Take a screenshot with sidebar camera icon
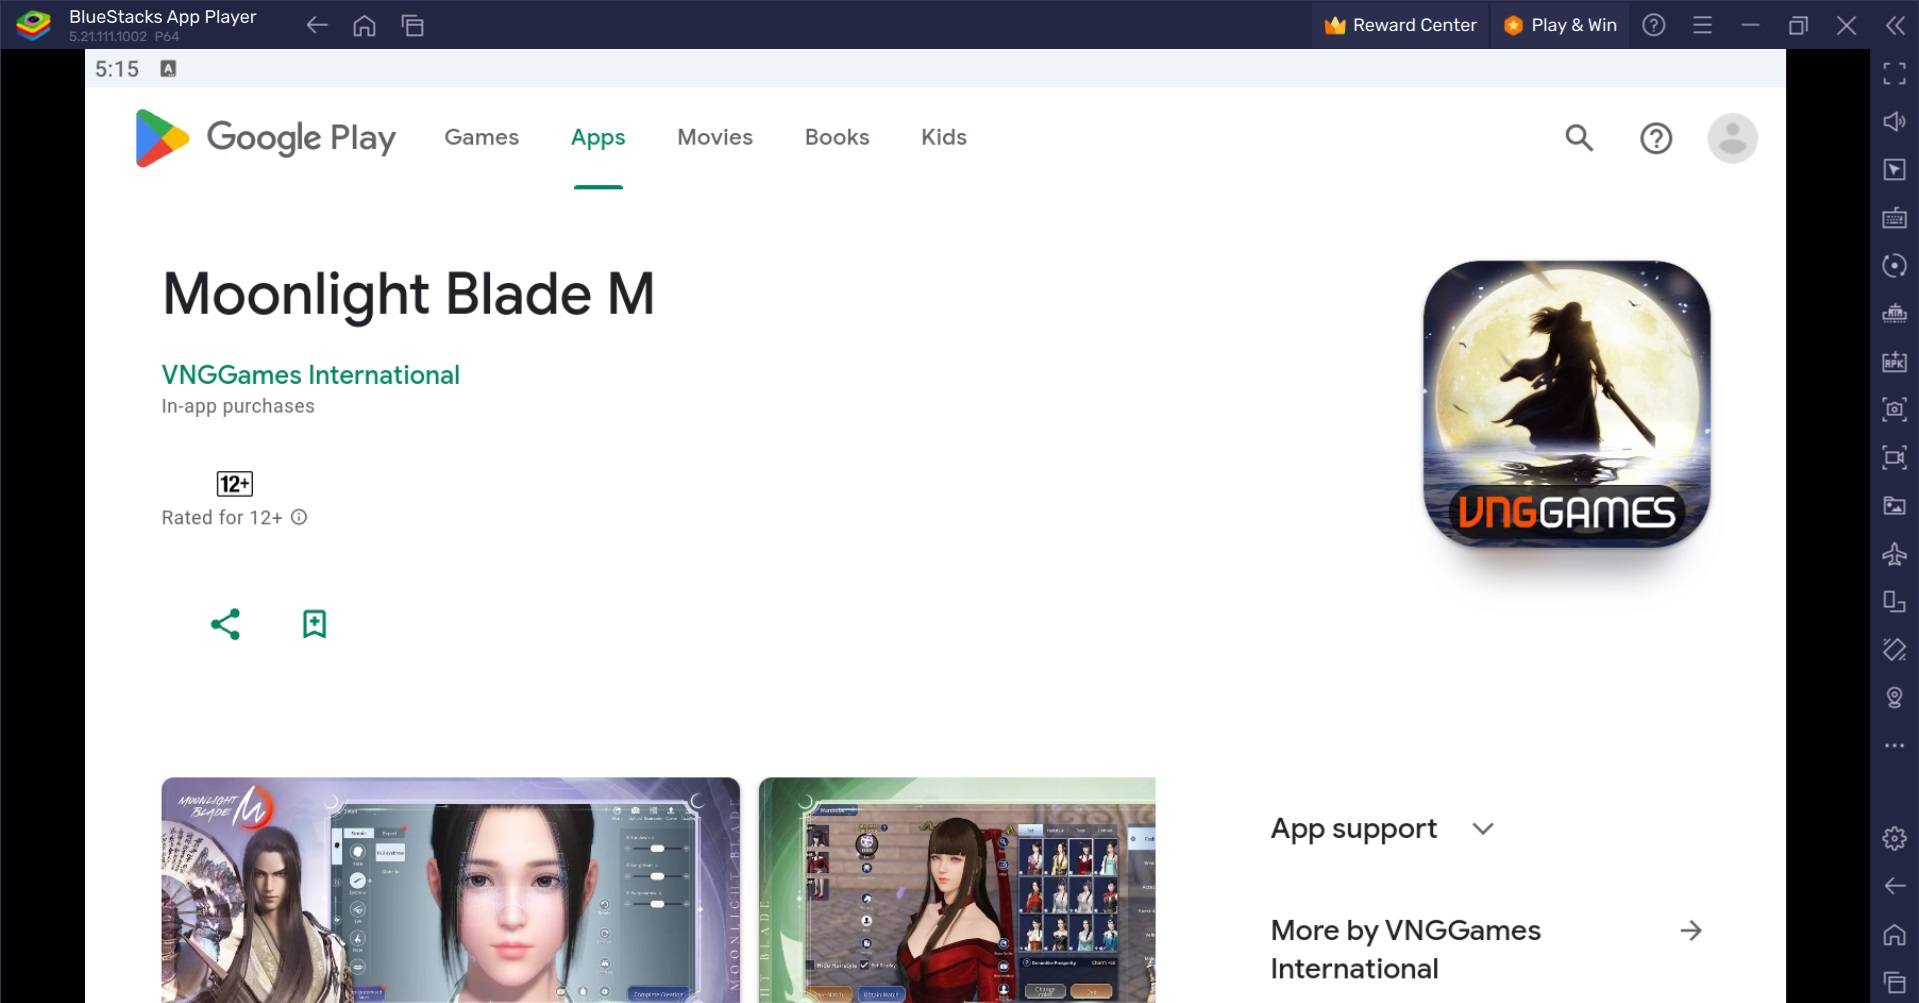Viewport: 1919px width, 1003px height. click(1894, 409)
